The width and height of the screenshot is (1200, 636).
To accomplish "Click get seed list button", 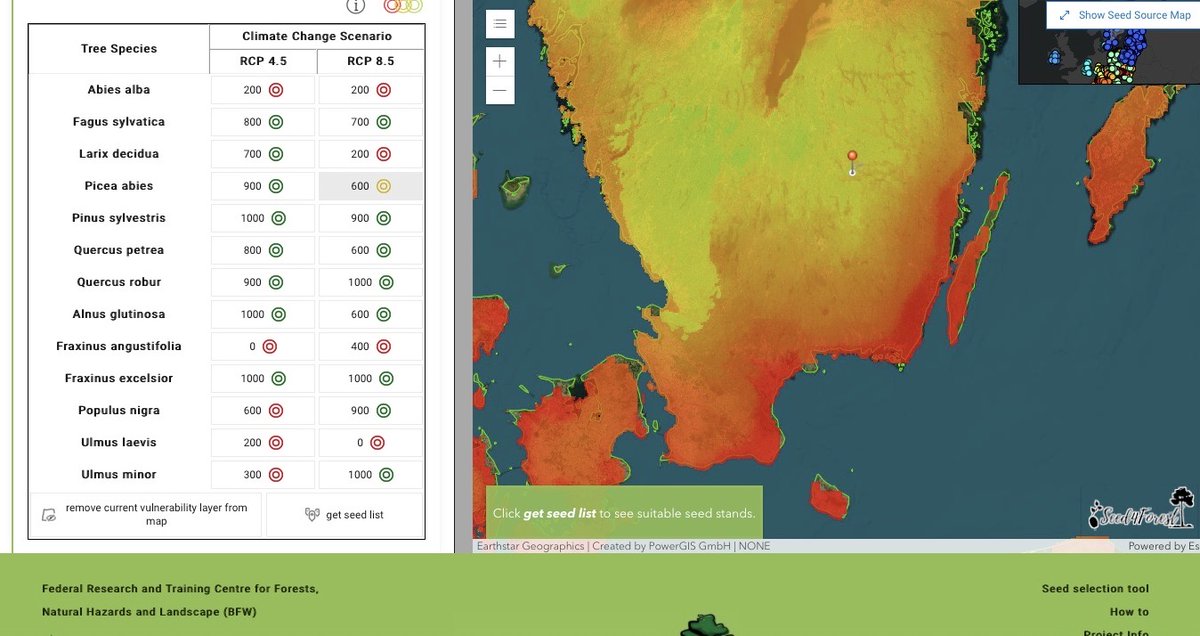I will [345, 515].
